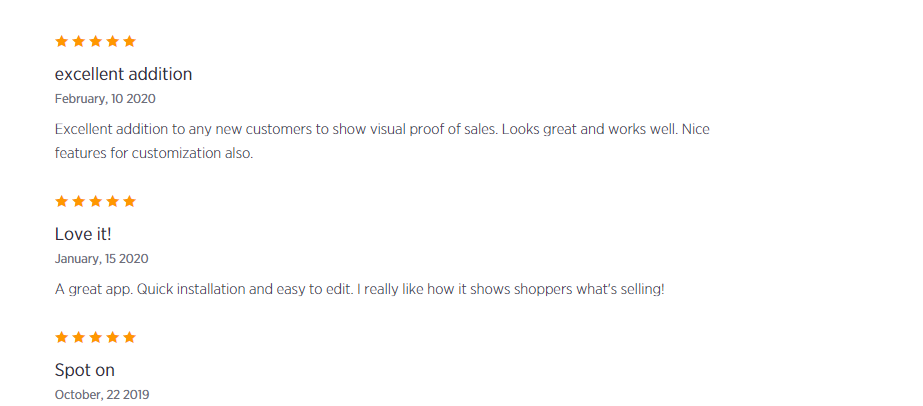Click third star above 'Spot on' title
The width and height of the screenshot is (923, 406).
click(x=95, y=338)
